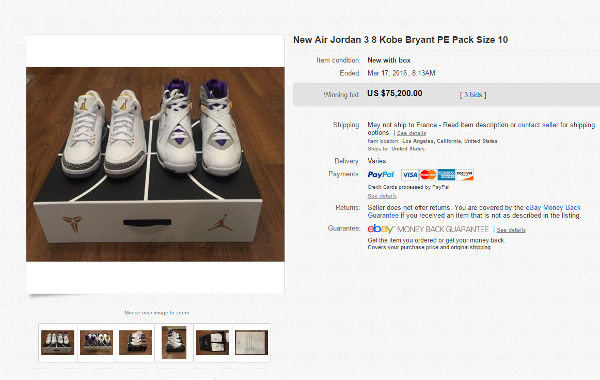Click See details under payment cards
Viewport: 600px width, 380px height.
[x=382, y=196]
